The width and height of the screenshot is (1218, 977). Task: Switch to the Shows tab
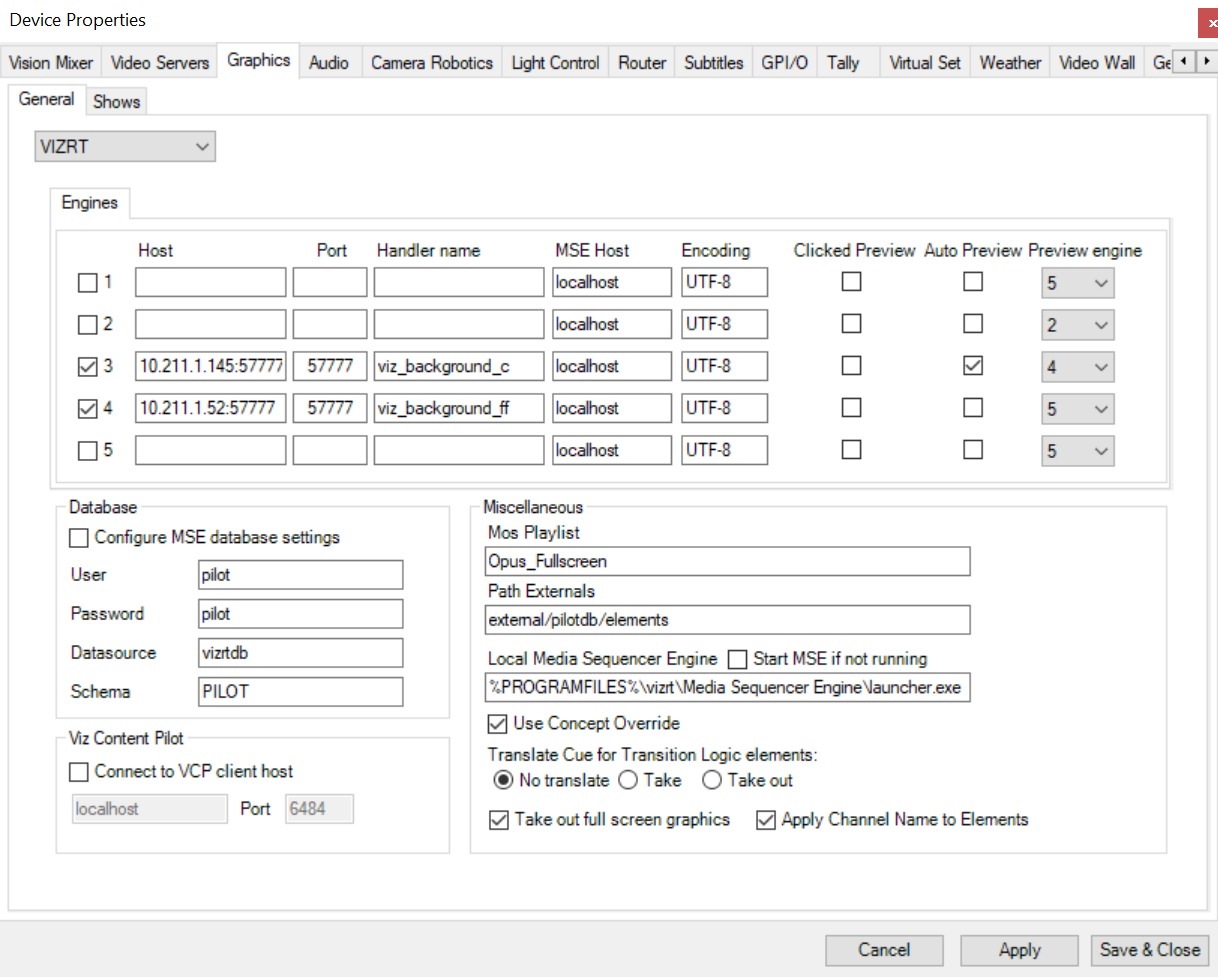click(117, 102)
